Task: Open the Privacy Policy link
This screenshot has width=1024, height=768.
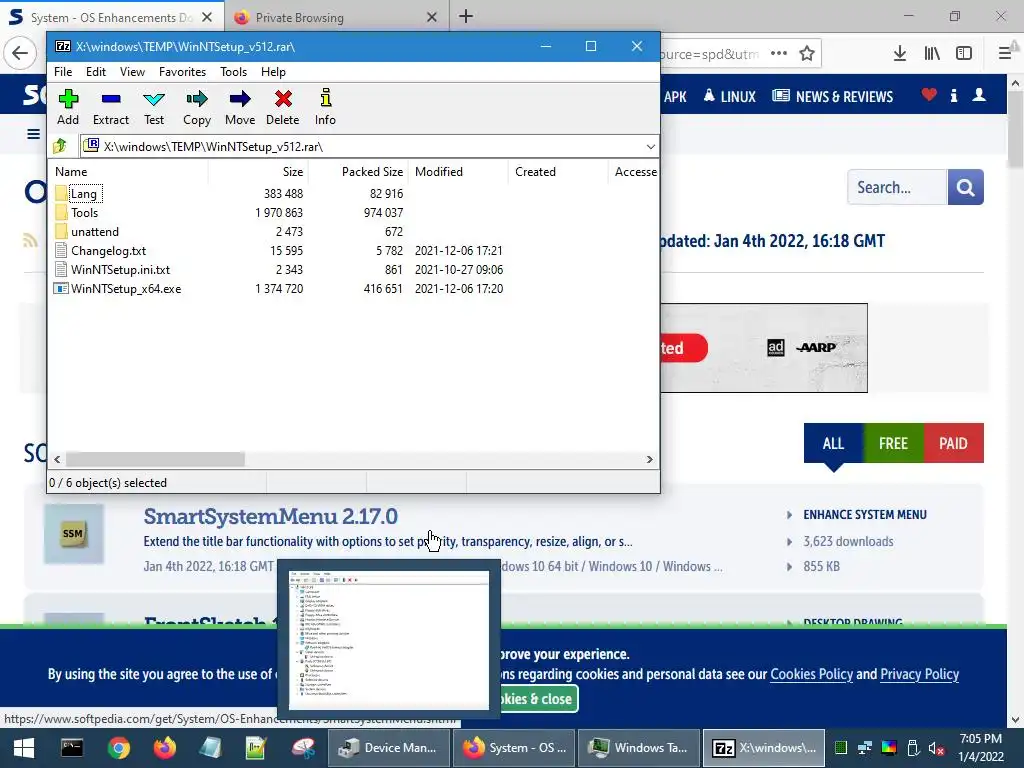Action: point(920,674)
